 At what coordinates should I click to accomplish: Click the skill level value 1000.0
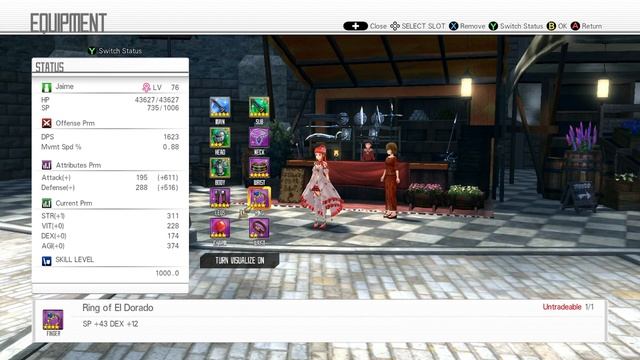tap(167, 273)
